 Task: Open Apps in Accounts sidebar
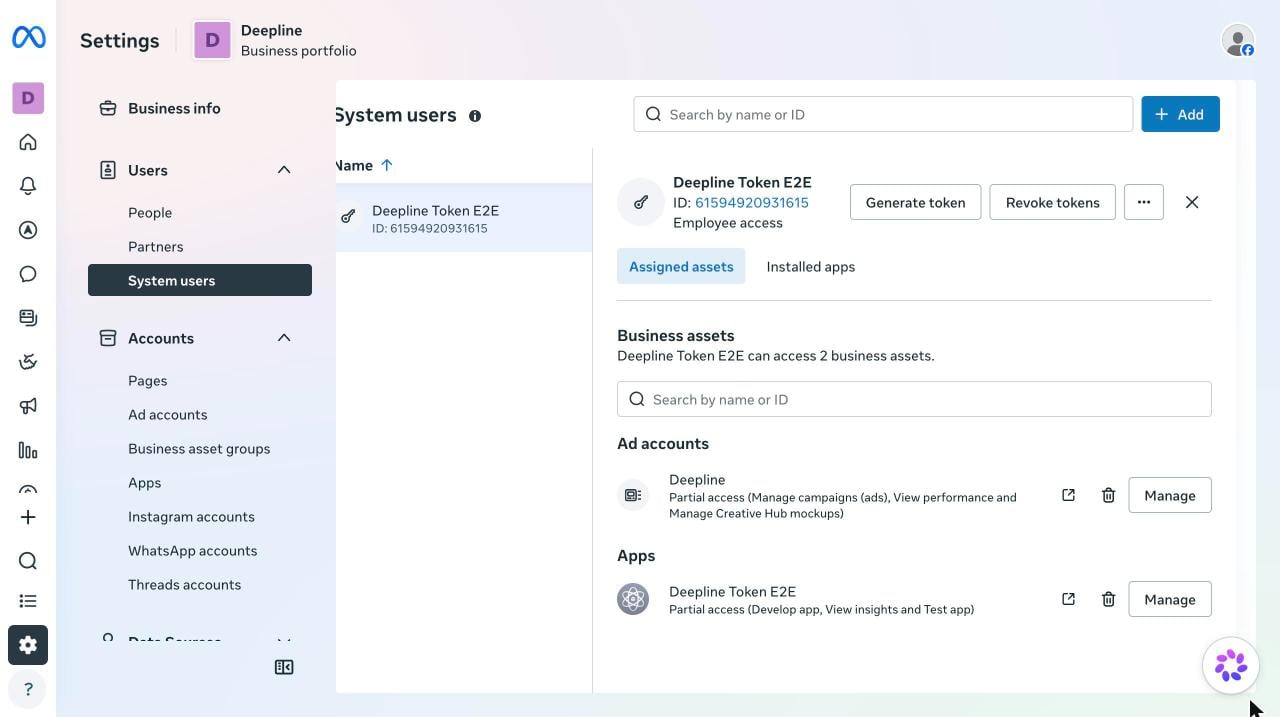click(x=145, y=483)
